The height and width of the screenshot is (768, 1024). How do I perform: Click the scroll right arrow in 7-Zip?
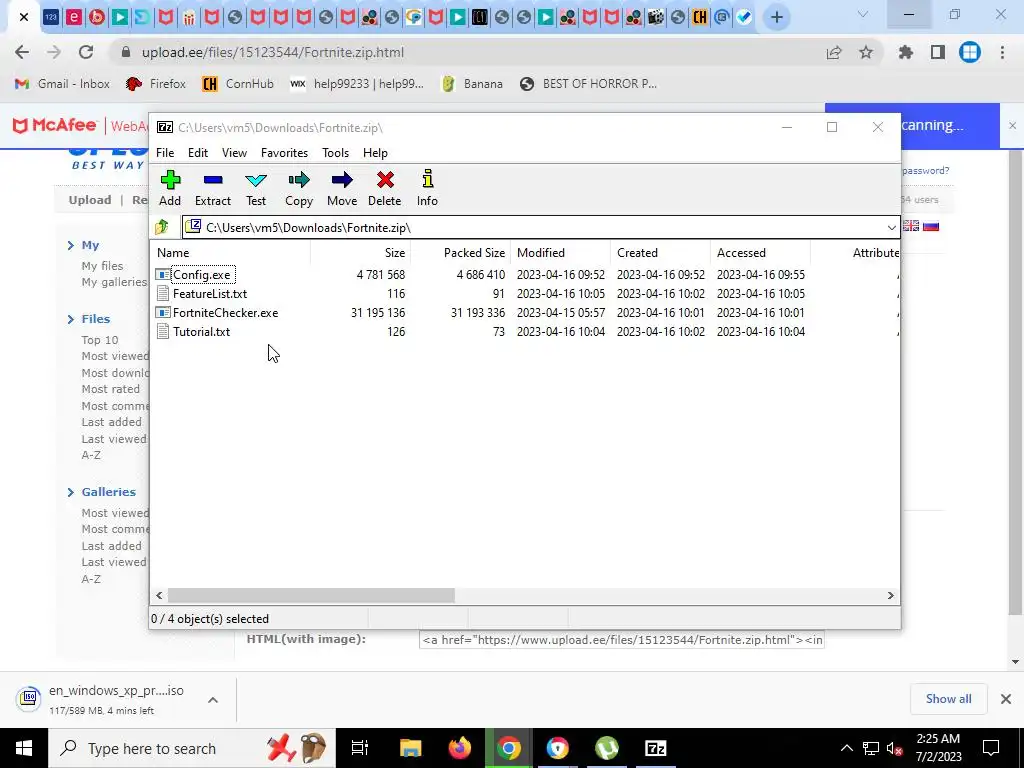[890, 596]
